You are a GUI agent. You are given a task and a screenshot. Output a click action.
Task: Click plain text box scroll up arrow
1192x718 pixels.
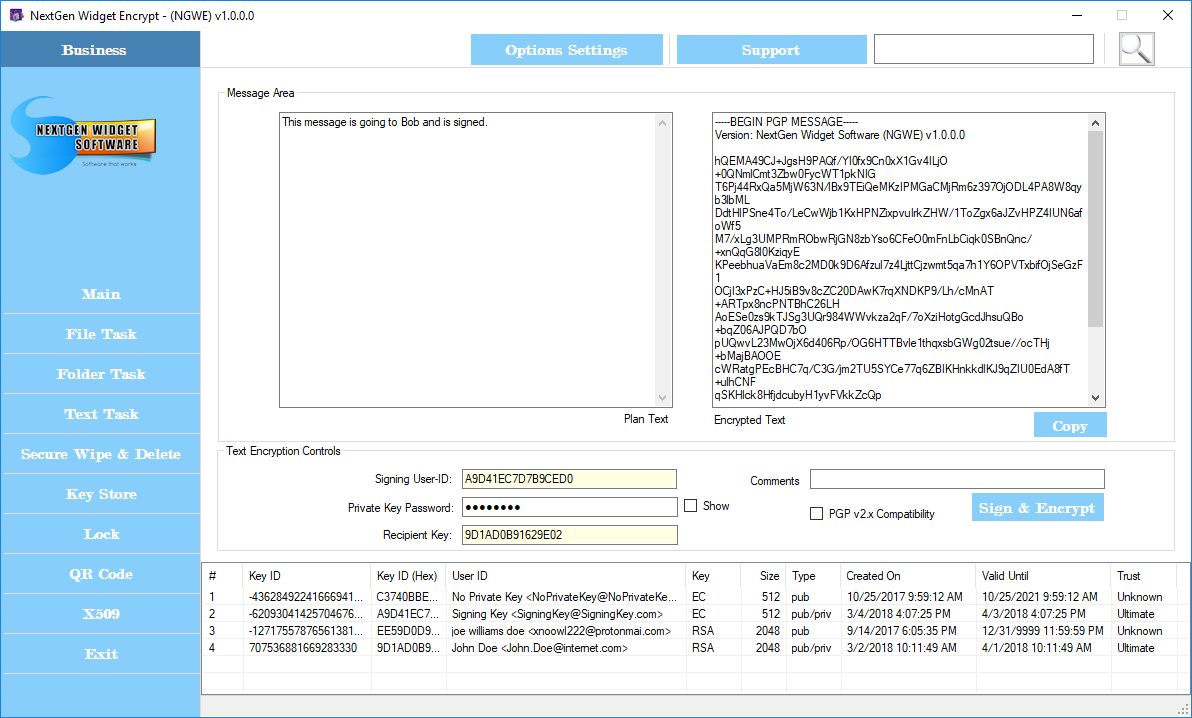click(x=662, y=123)
